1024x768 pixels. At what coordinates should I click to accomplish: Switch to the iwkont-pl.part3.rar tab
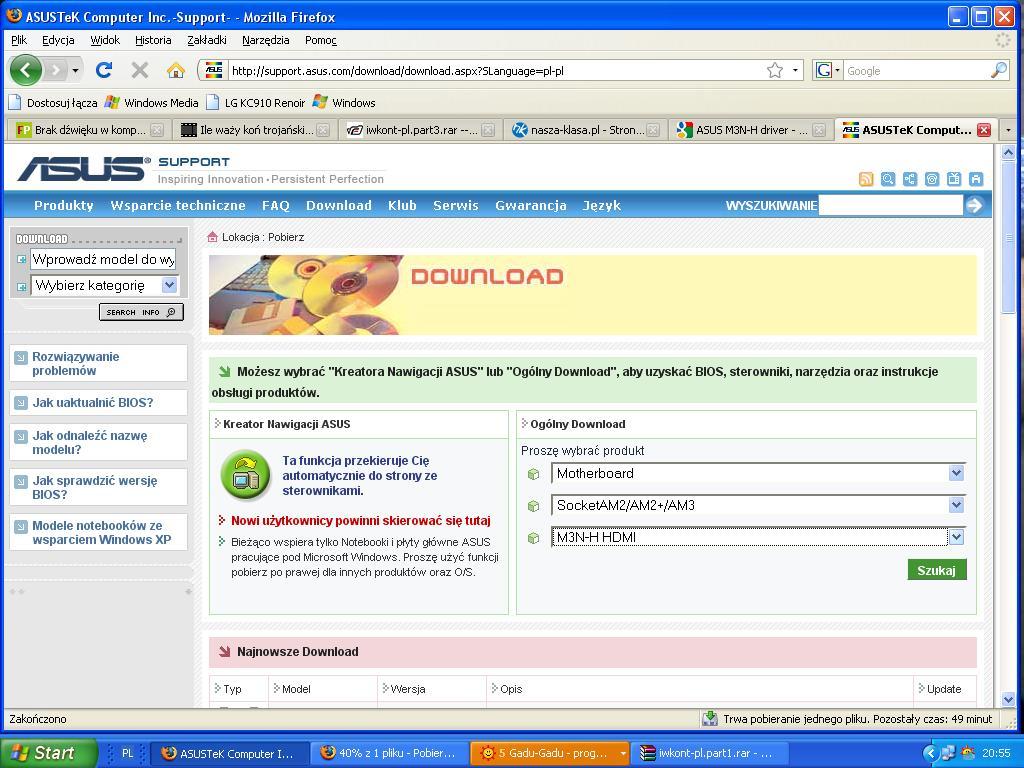pyautogui.click(x=420, y=130)
